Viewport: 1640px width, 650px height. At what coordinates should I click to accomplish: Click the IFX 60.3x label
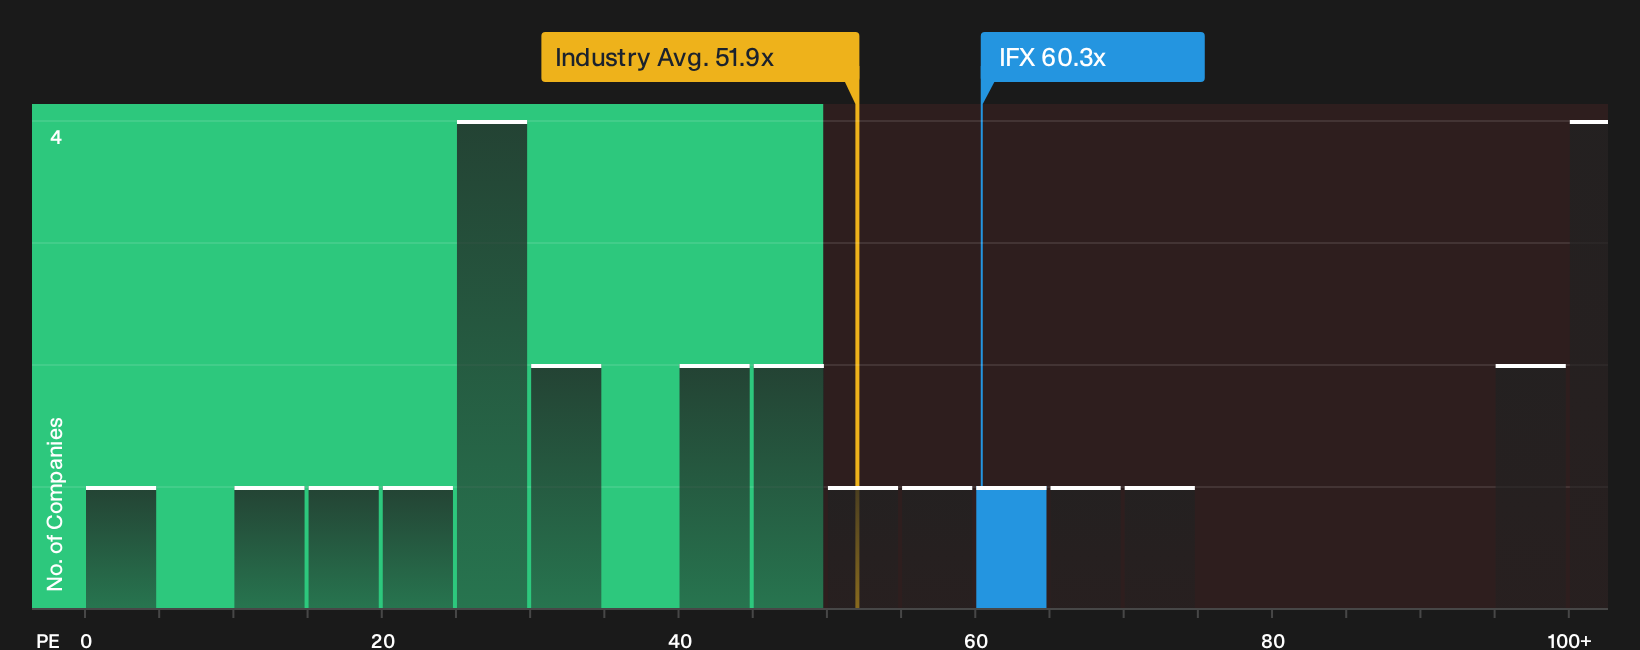click(1092, 57)
